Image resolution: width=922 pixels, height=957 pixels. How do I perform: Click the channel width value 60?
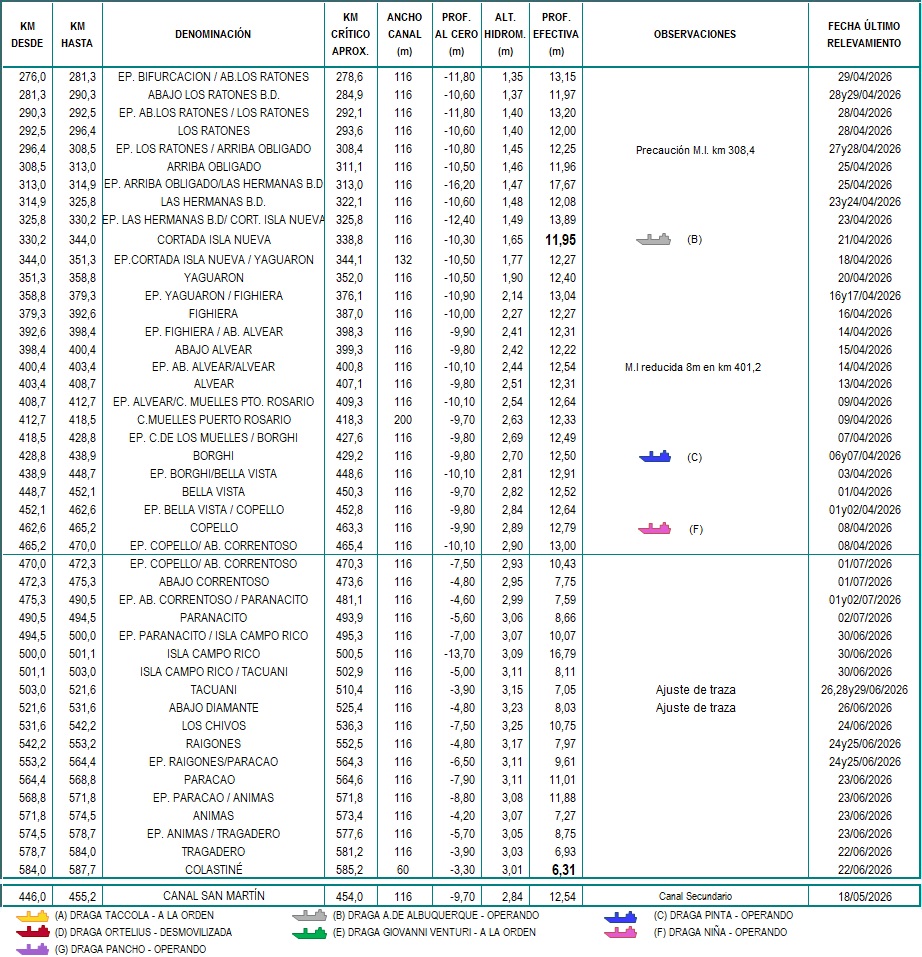tap(403, 870)
